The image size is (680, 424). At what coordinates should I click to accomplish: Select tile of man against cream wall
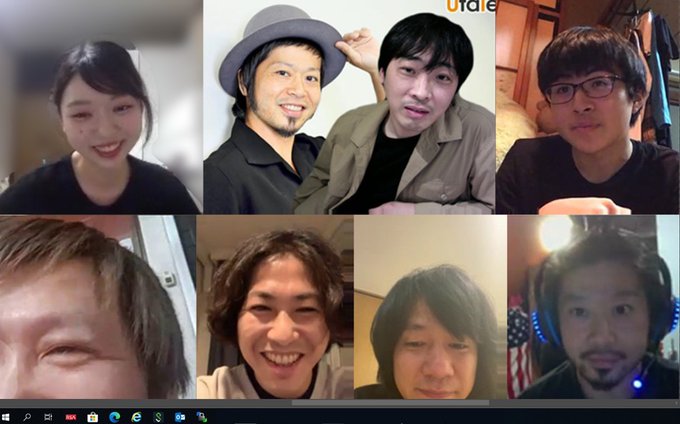click(x=431, y=307)
